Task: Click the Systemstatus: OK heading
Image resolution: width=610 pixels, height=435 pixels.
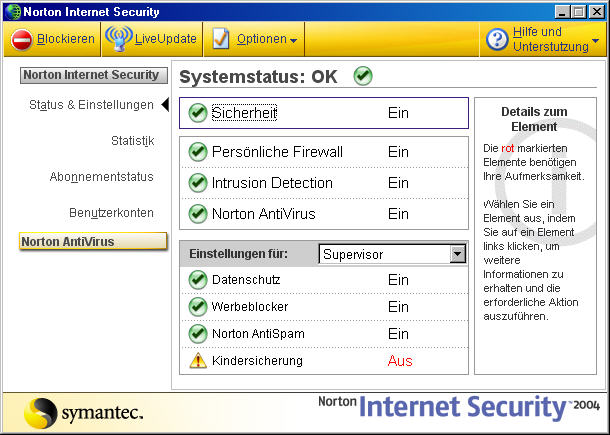Action: 258,76
